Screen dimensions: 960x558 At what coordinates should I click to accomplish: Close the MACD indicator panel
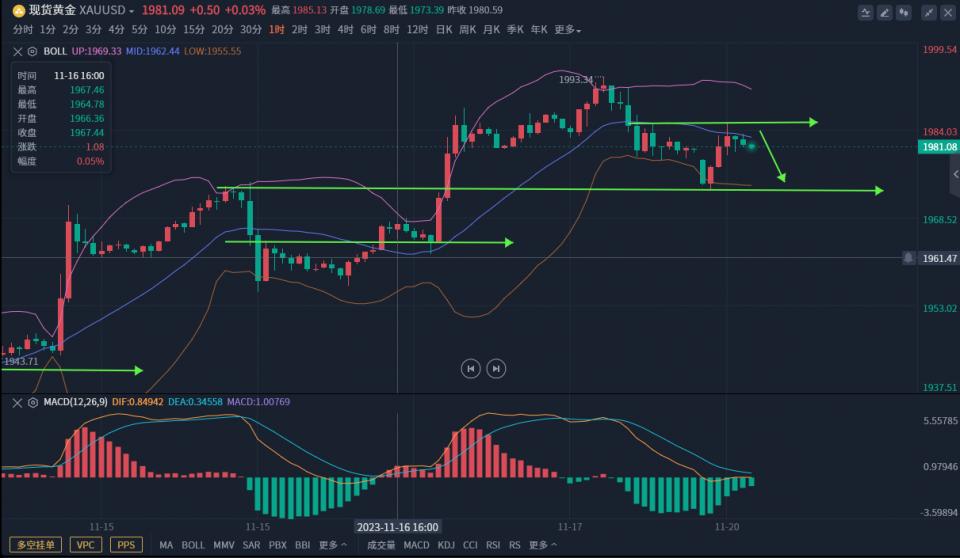pyautogui.click(x=18, y=402)
